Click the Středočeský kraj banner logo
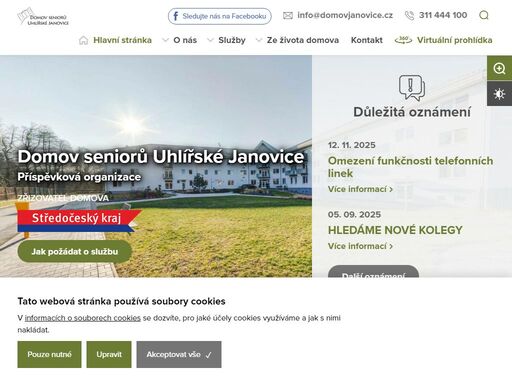512x384 pixels. click(x=79, y=221)
